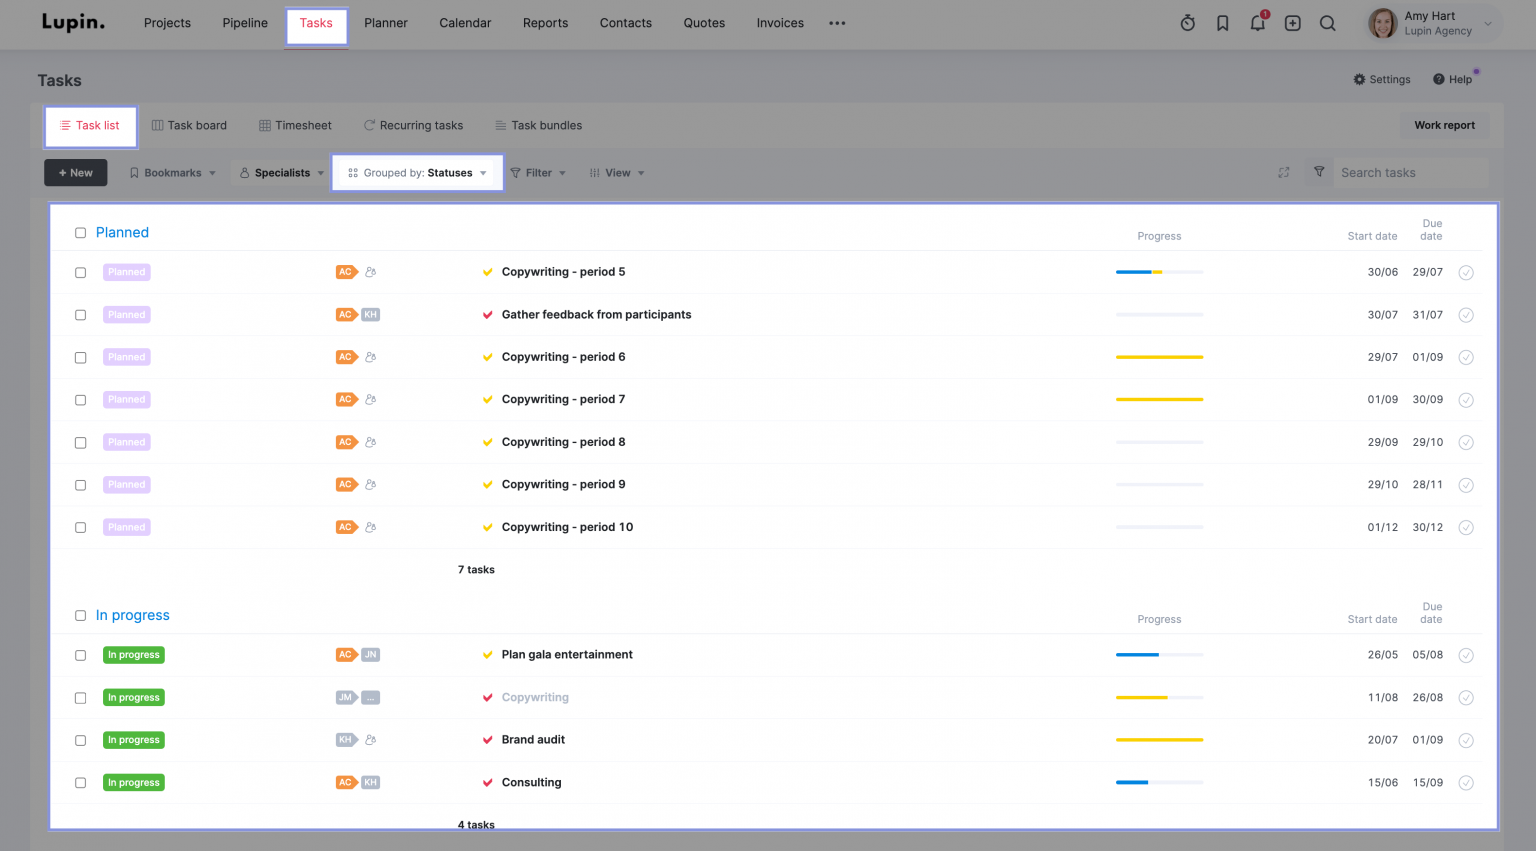Open the time tracker stopwatch icon
1536x851 pixels.
pos(1187,22)
